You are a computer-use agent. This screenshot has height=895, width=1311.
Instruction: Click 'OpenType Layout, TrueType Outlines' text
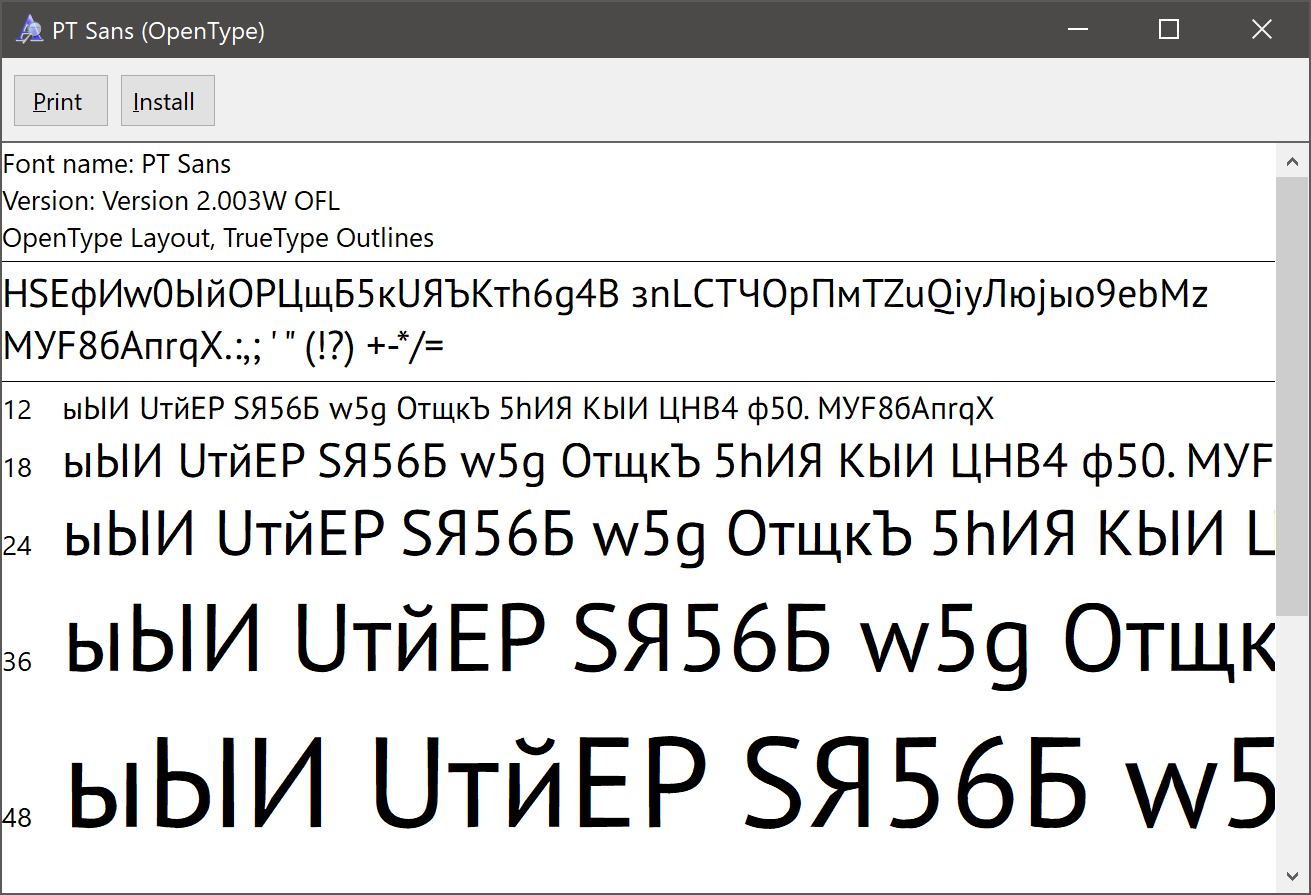[218, 238]
